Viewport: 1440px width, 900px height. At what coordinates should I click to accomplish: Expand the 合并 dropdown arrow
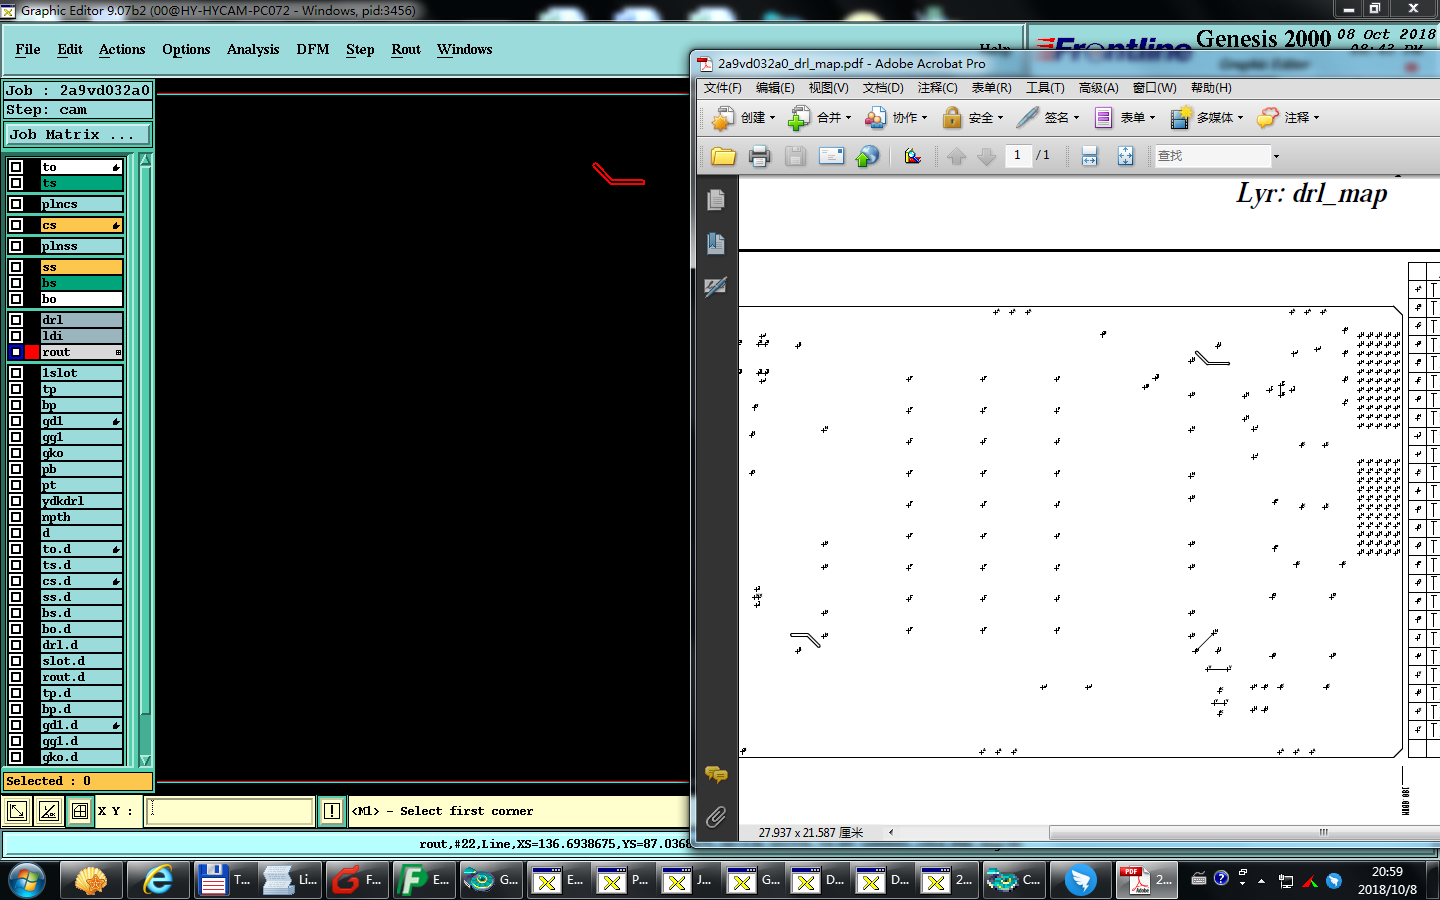point(848,118)
